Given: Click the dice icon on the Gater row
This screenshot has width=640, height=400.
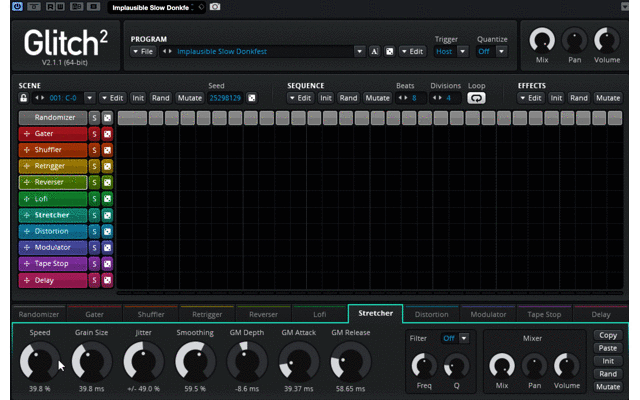Looking at the screenshot, I should tap(107, 134).
